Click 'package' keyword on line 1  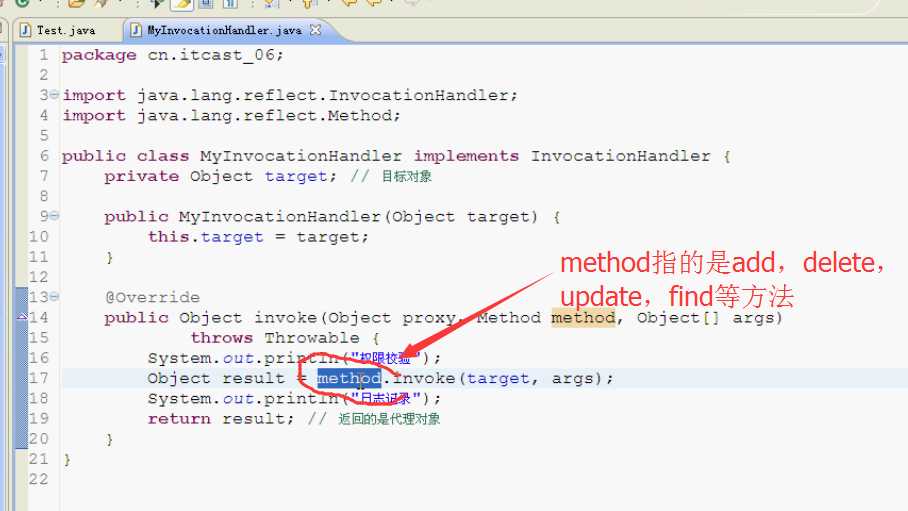[x=99, y=55]
